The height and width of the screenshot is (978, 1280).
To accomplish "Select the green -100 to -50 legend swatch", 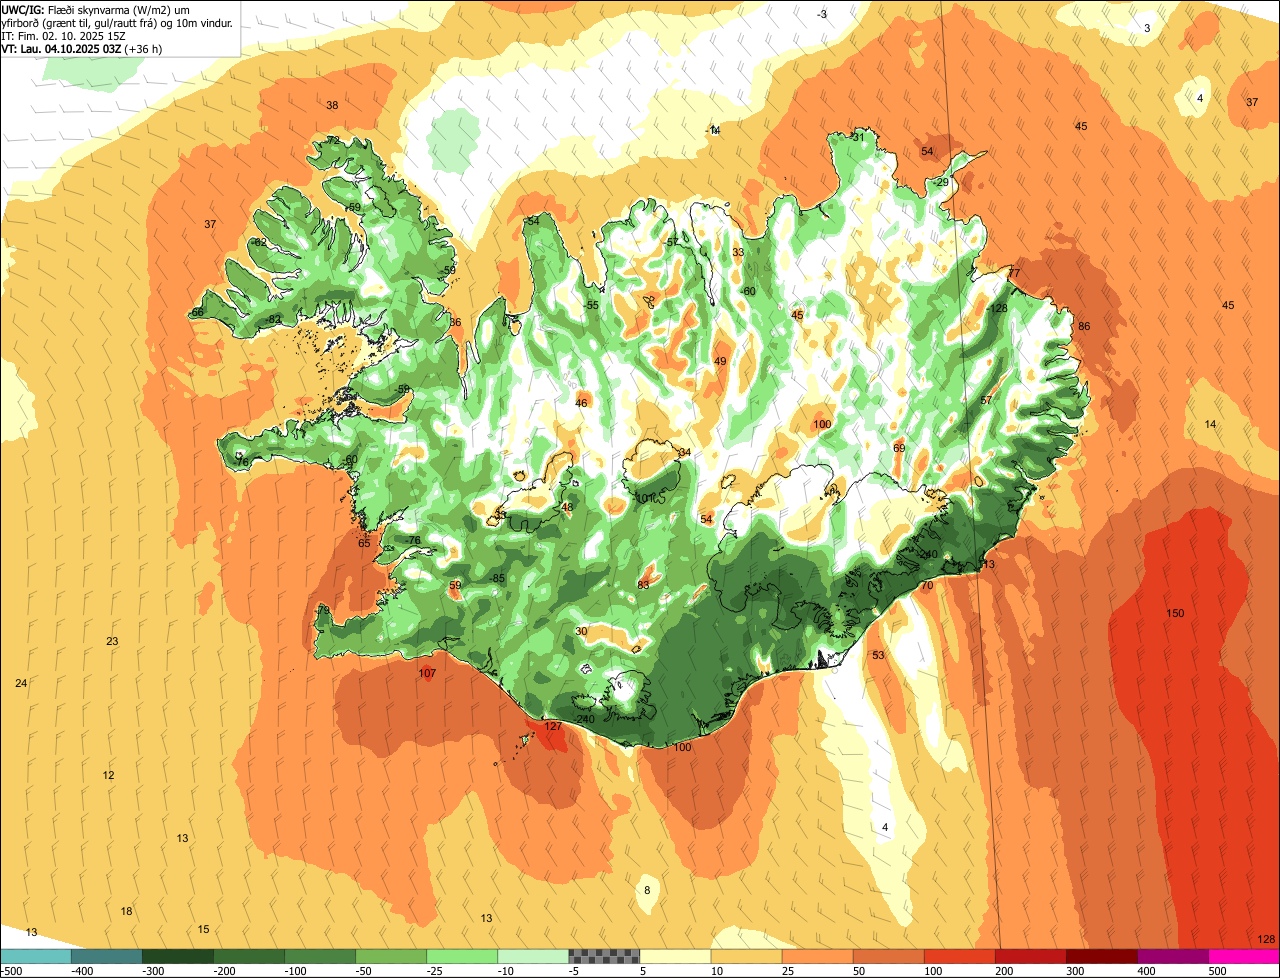I will pyautogui.click(x=320, y=956).
